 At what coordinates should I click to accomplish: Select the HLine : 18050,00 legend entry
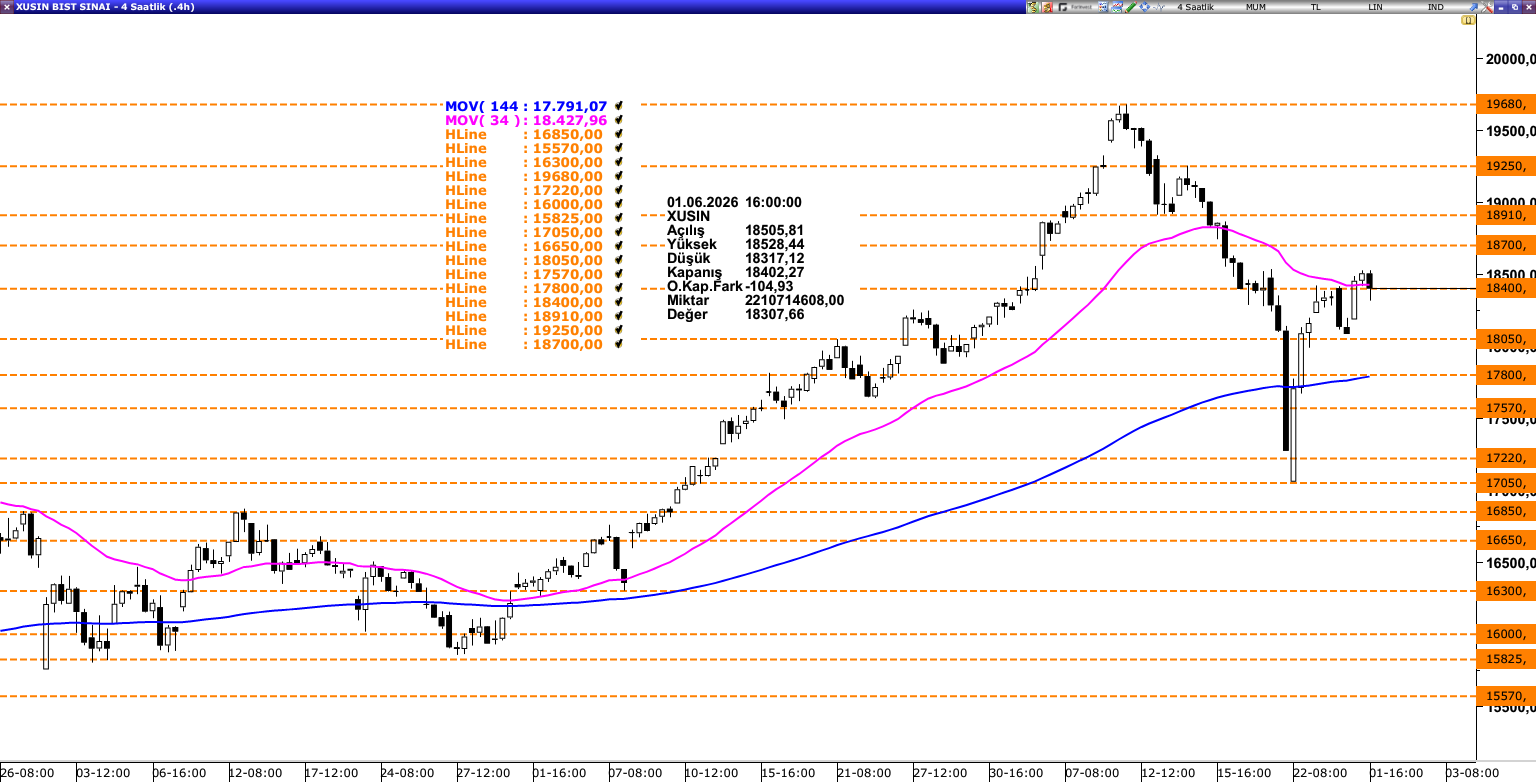pyautogui.click(x=524, y=260)
